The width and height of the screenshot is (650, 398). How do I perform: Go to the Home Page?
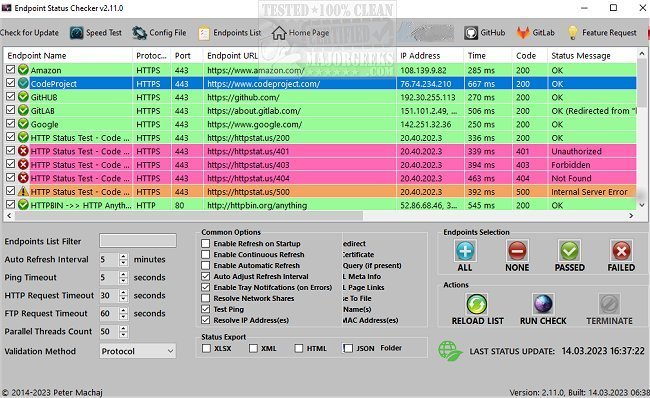pyautogui.click(x=300, y=33)
